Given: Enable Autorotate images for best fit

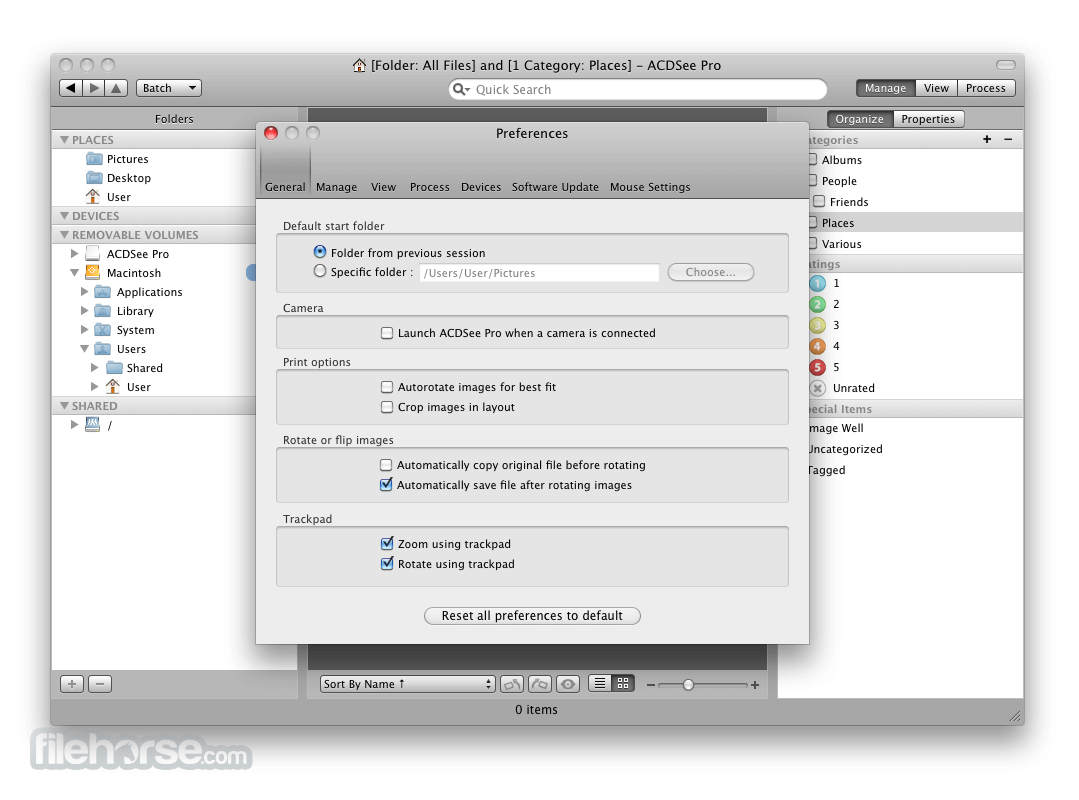Looking at the screenshot, I should coord(387,387).
